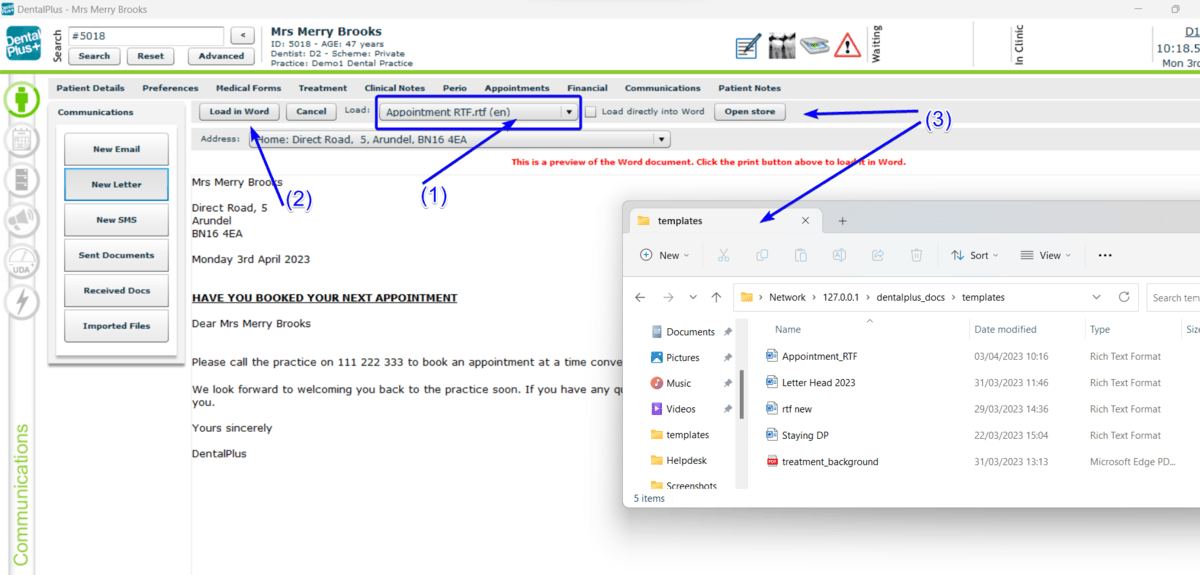The image size is (1200, 575).
Task: Click the lightning bolt sidebar icon
Action: pyautogui.click(x=21, y=301)
